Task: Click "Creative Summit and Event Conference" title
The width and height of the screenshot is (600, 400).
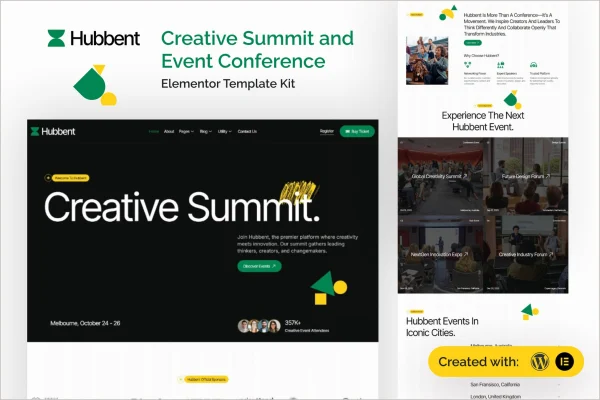Action: pos(257,49)
